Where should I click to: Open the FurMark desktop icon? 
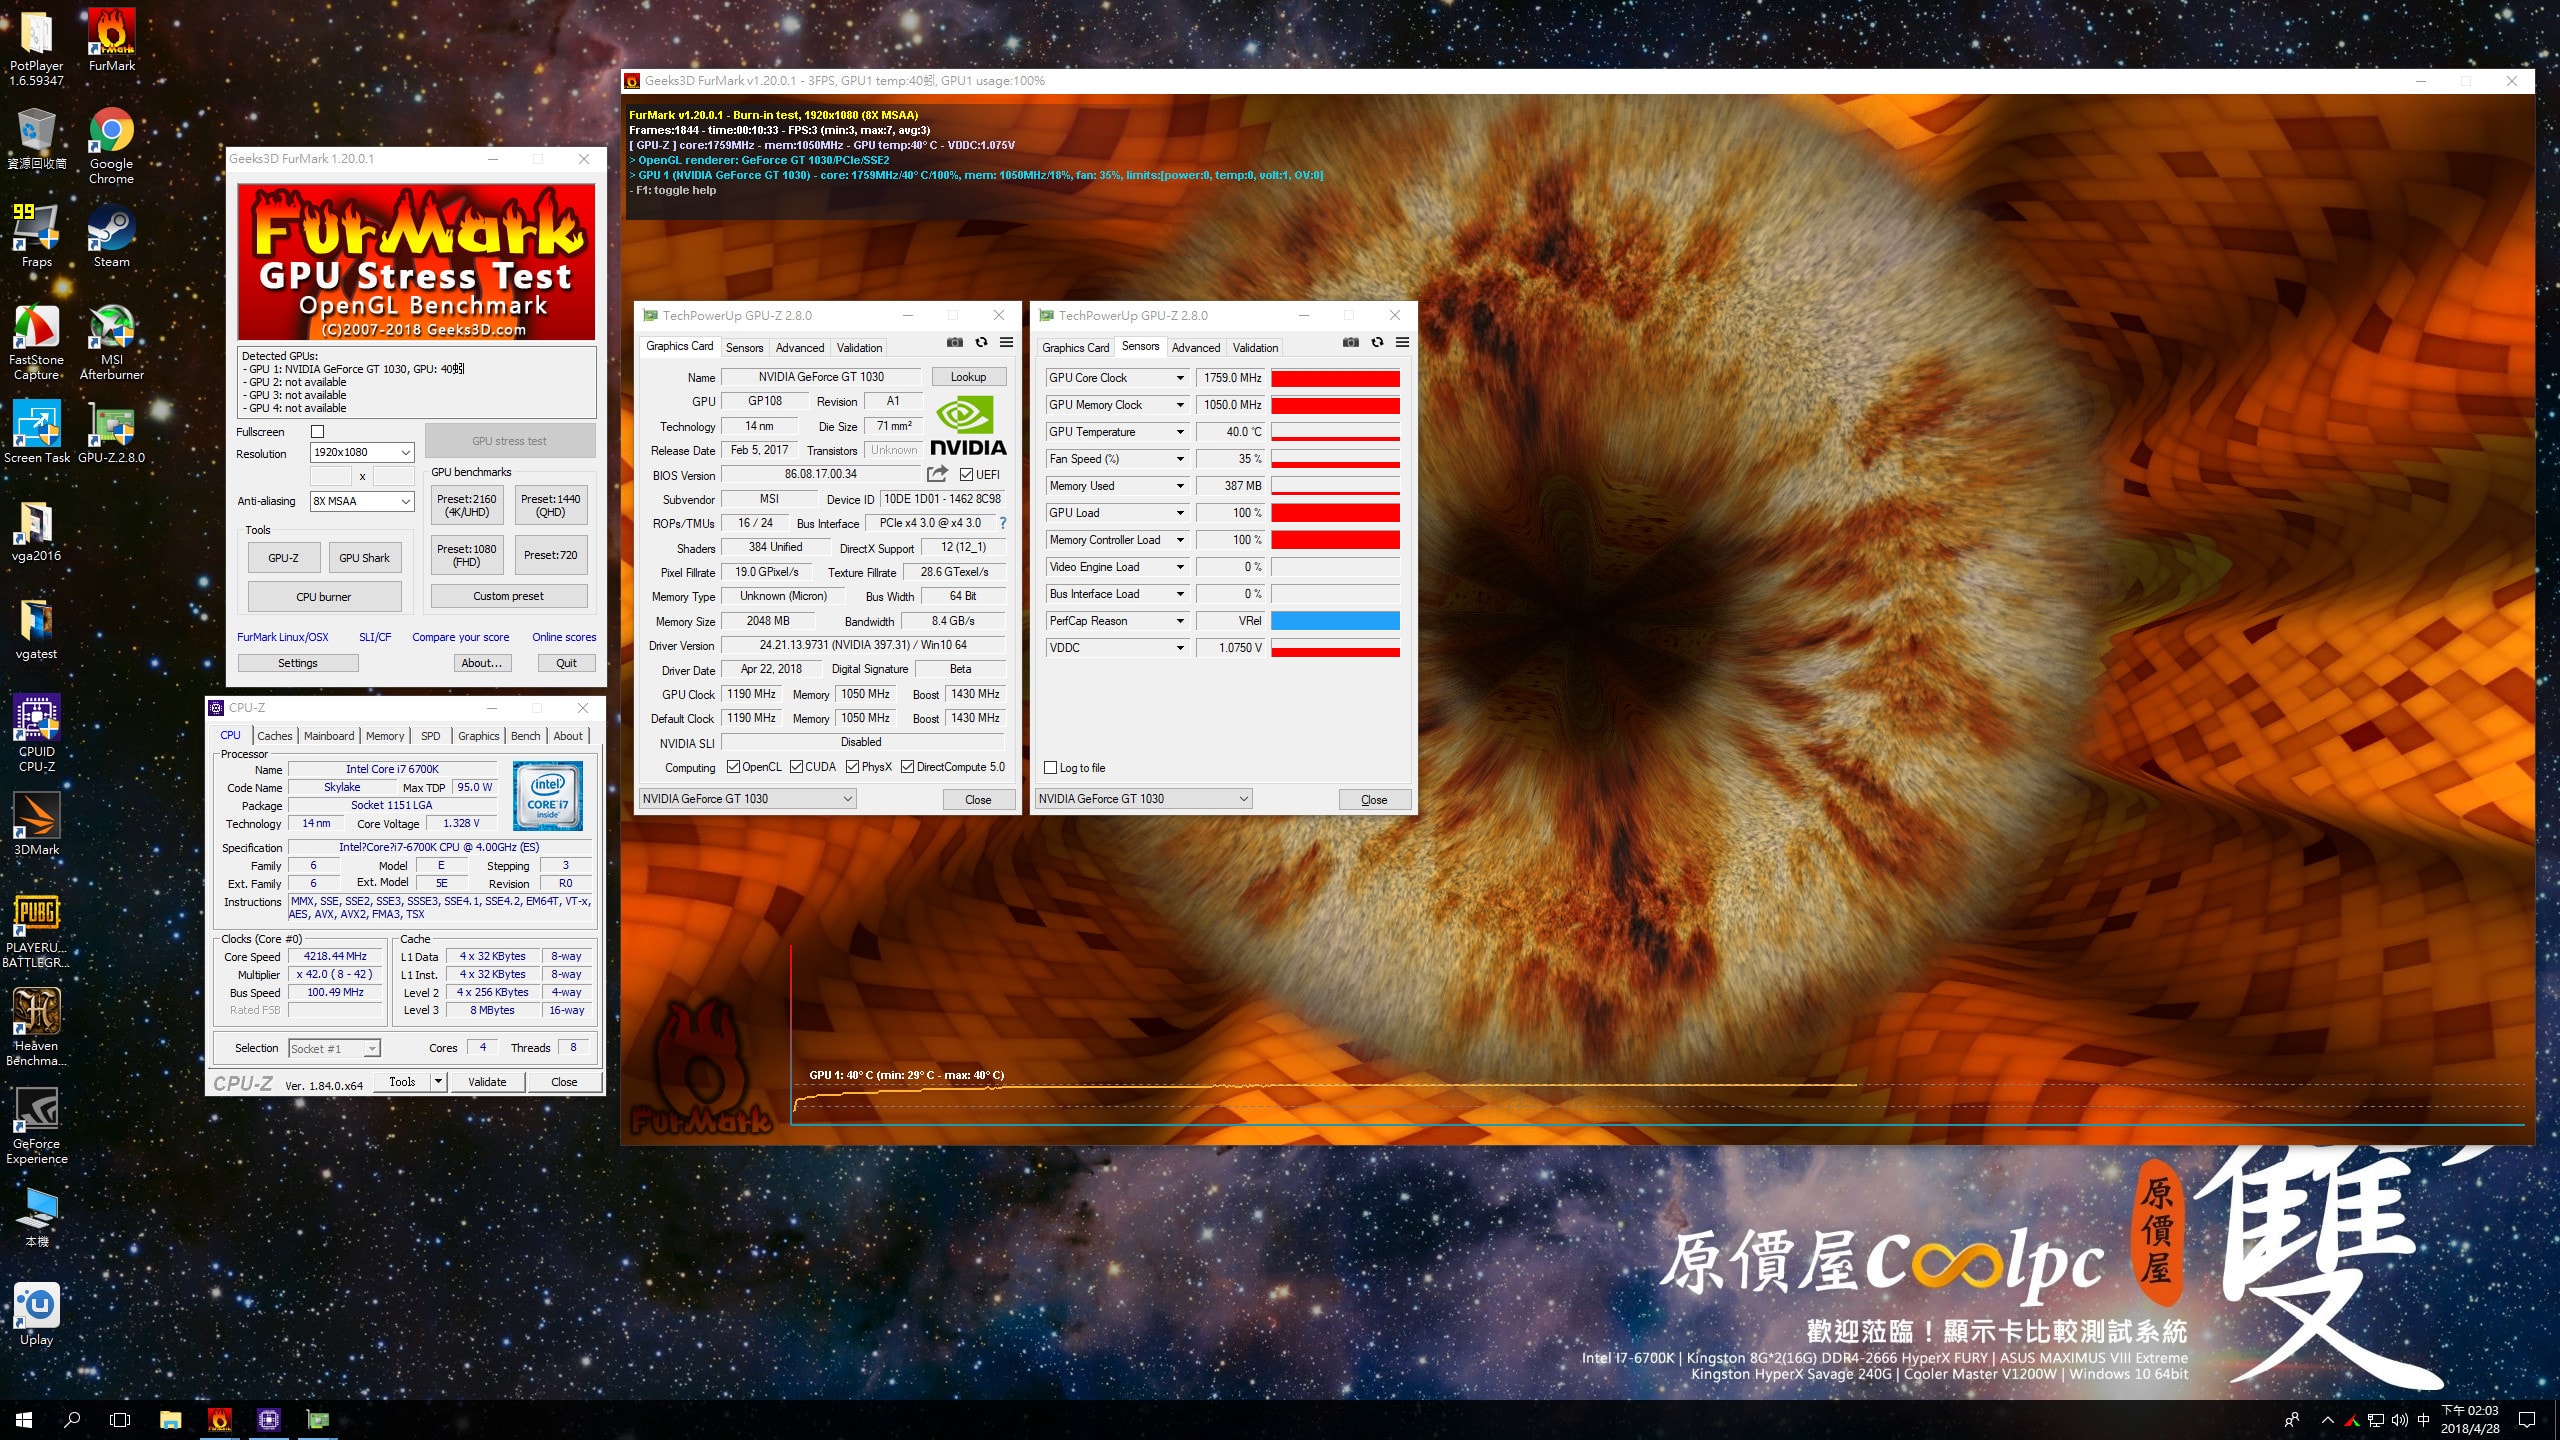pos(112,41)
